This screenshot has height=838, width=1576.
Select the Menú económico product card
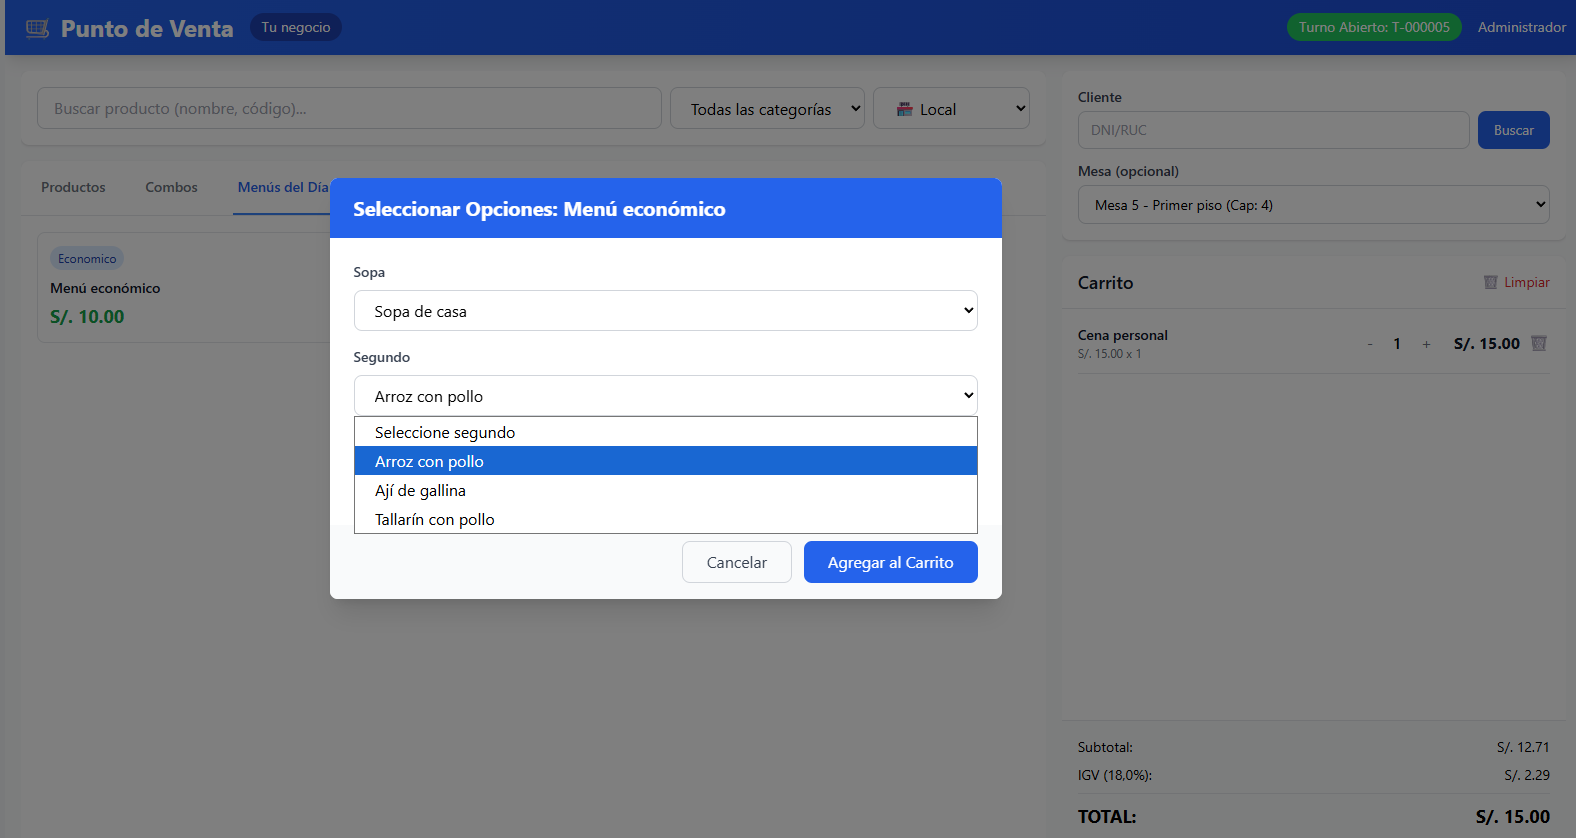click(184, 288)
